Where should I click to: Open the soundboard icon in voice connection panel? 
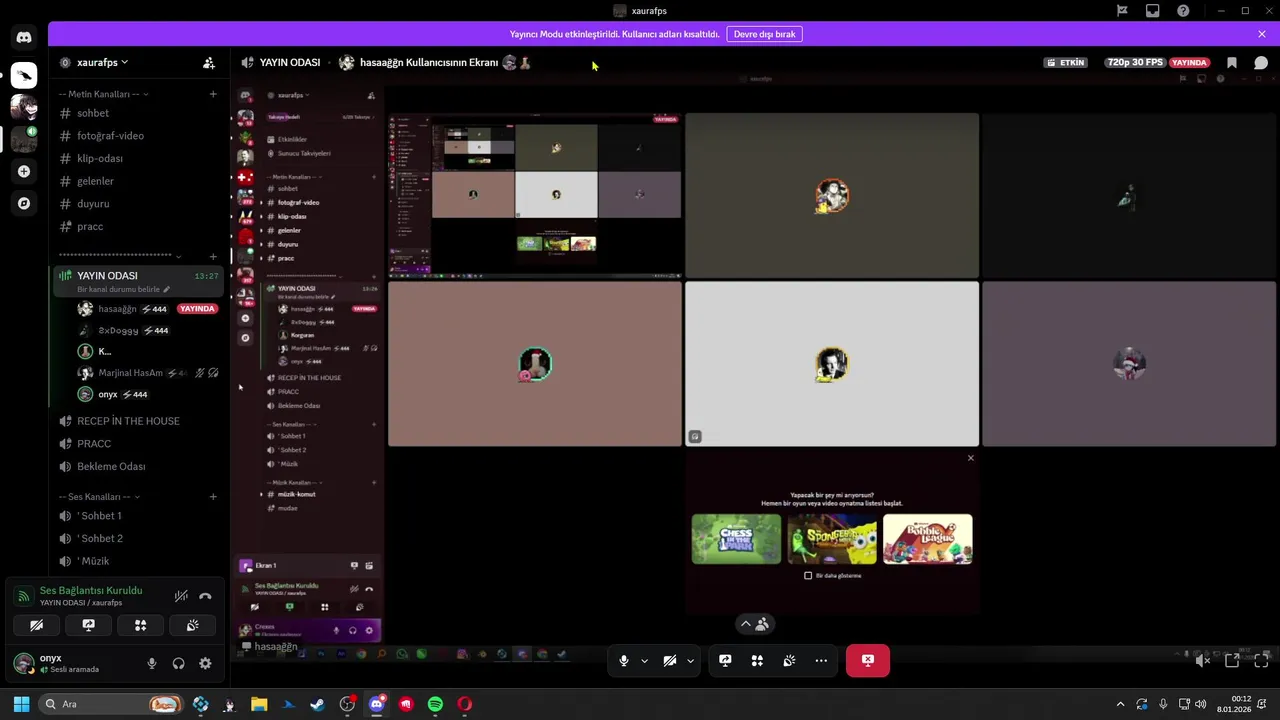click(192, 625)
